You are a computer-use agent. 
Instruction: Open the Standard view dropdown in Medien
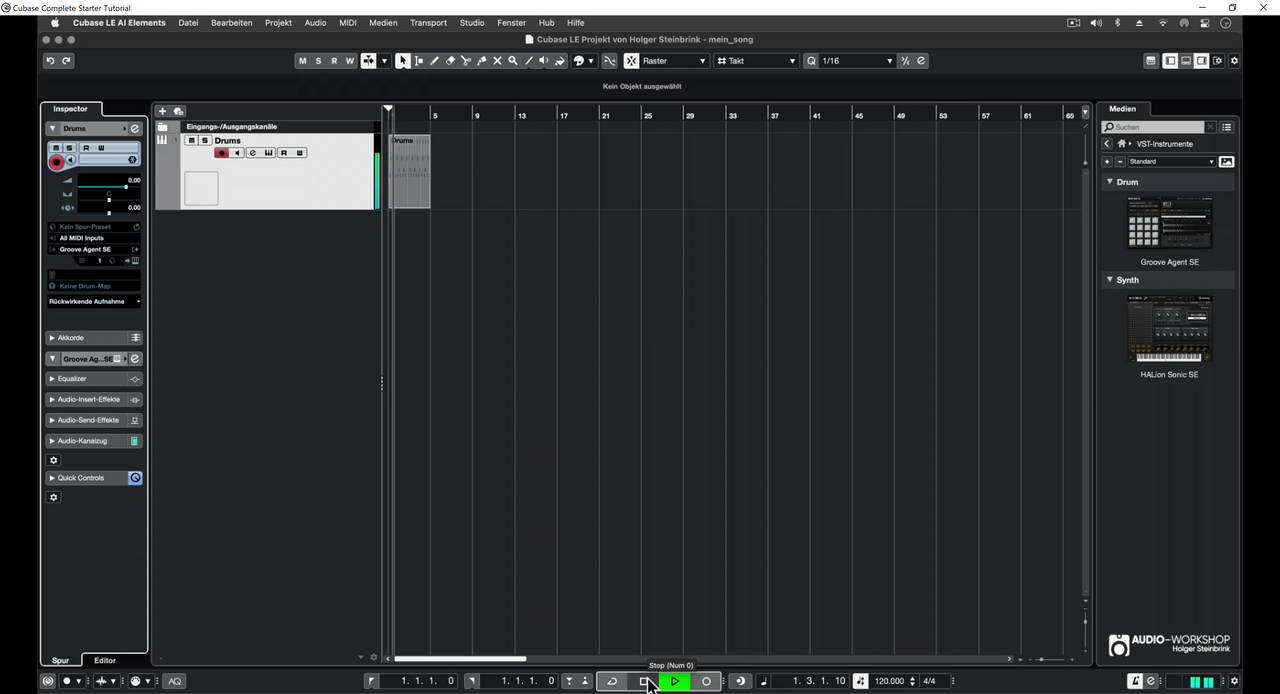[1171, 162]
